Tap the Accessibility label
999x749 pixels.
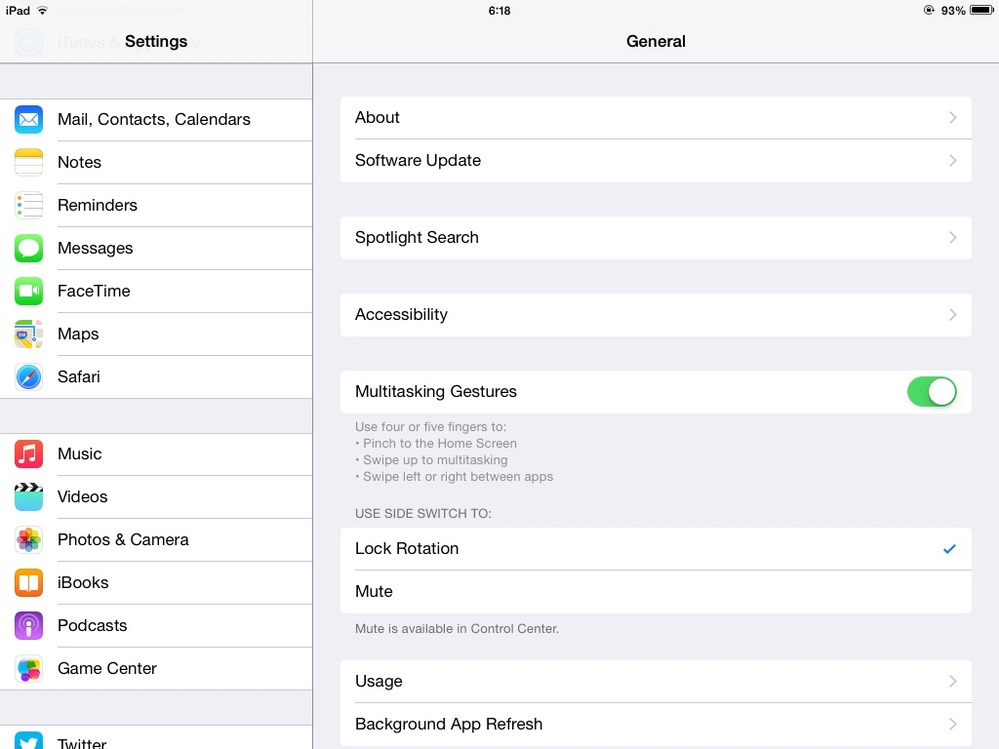(x=401, y=315)
